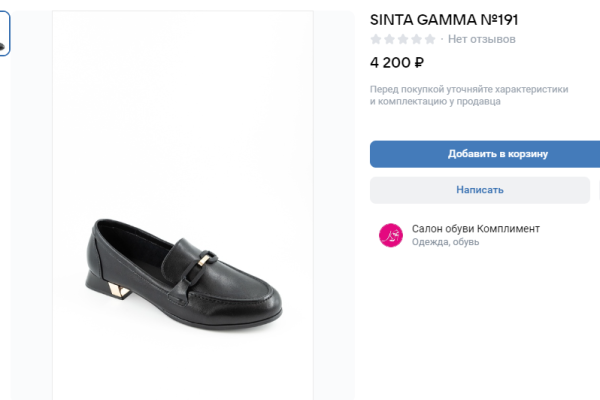Click the partially visible button right of 'Написать'

click(x=598, y=190)
